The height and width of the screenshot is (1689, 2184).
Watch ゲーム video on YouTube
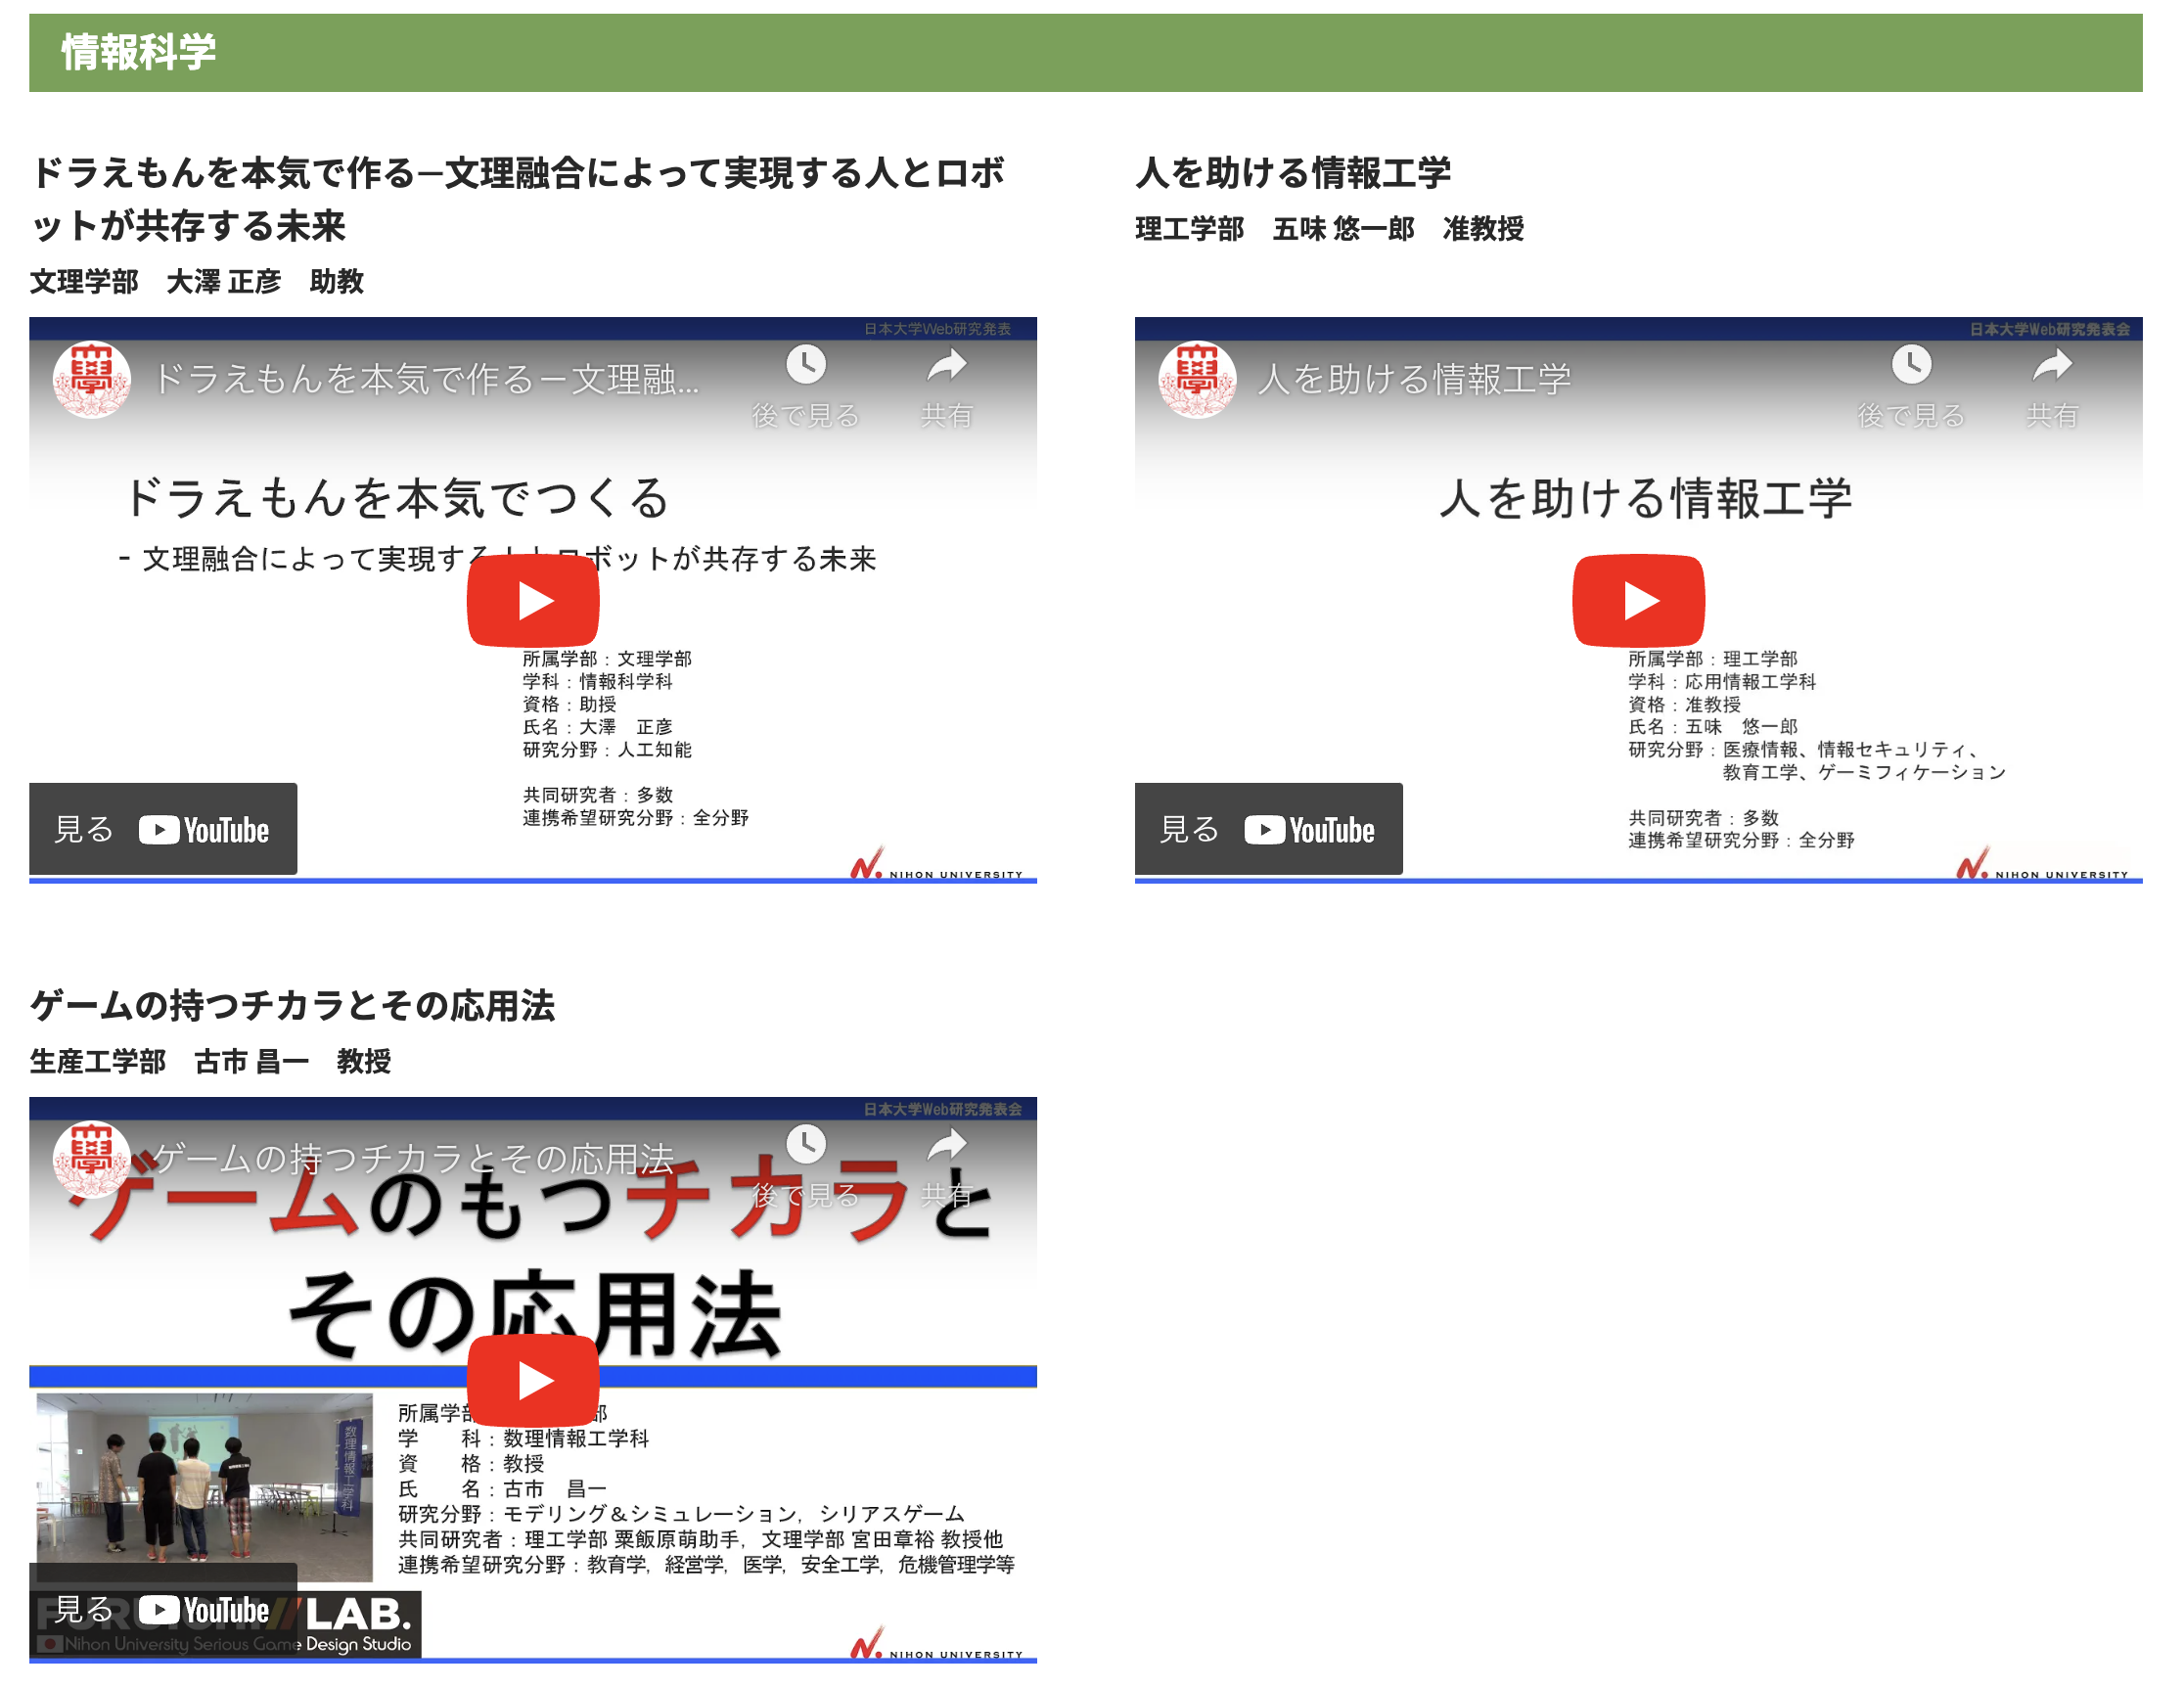(x=163, y=1608)
